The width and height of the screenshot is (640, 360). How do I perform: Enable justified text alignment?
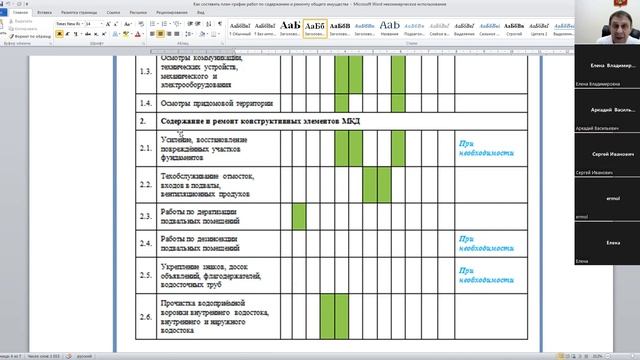coord(177,34)
